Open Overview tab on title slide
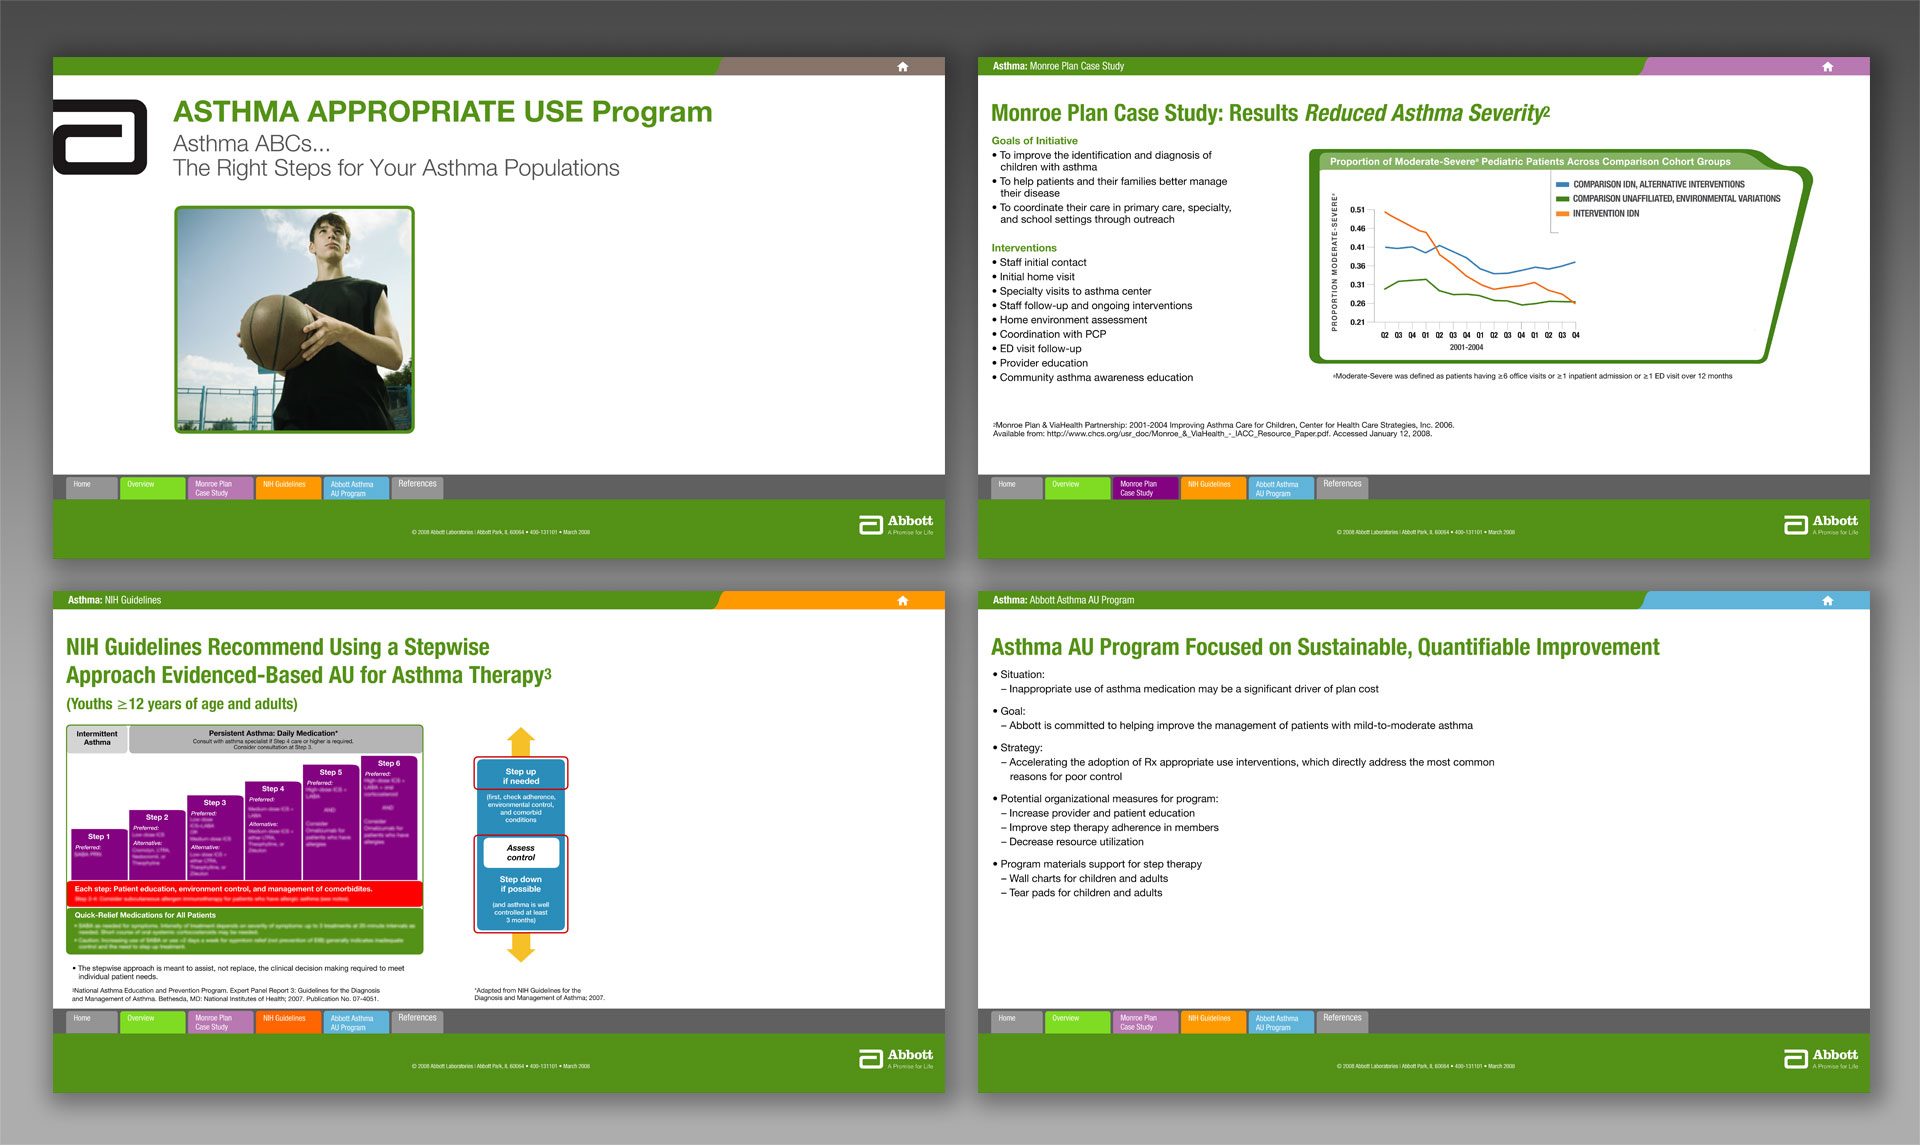This screenshot has width=1920, height=1145. point(152,488)
